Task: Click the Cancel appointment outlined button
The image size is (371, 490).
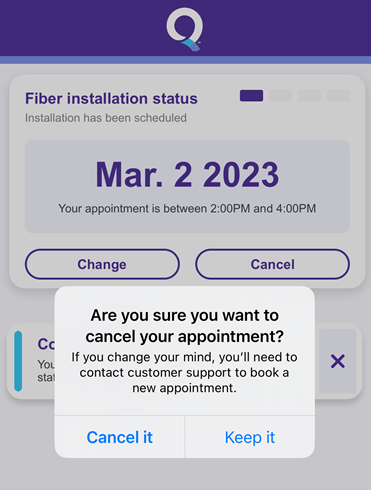Action: pyautogui.click(x=272, y=264)
